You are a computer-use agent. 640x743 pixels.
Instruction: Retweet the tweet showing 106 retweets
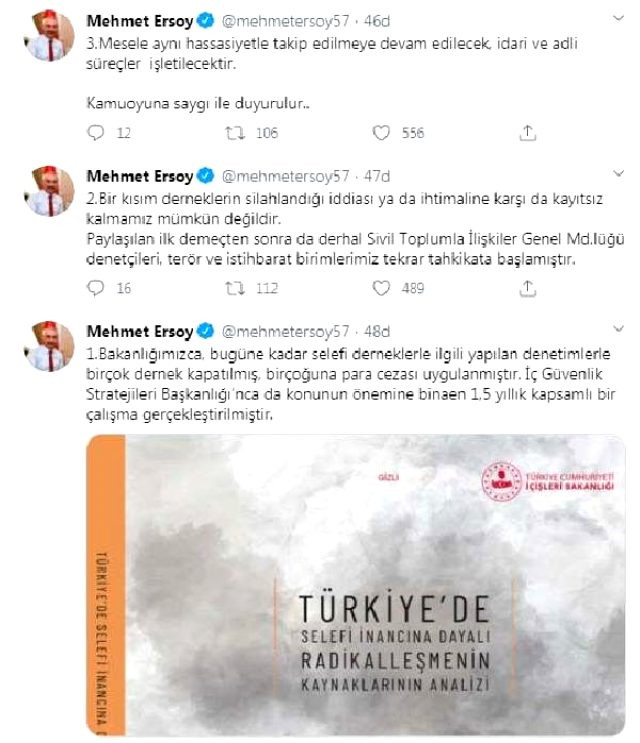point(235,133)
